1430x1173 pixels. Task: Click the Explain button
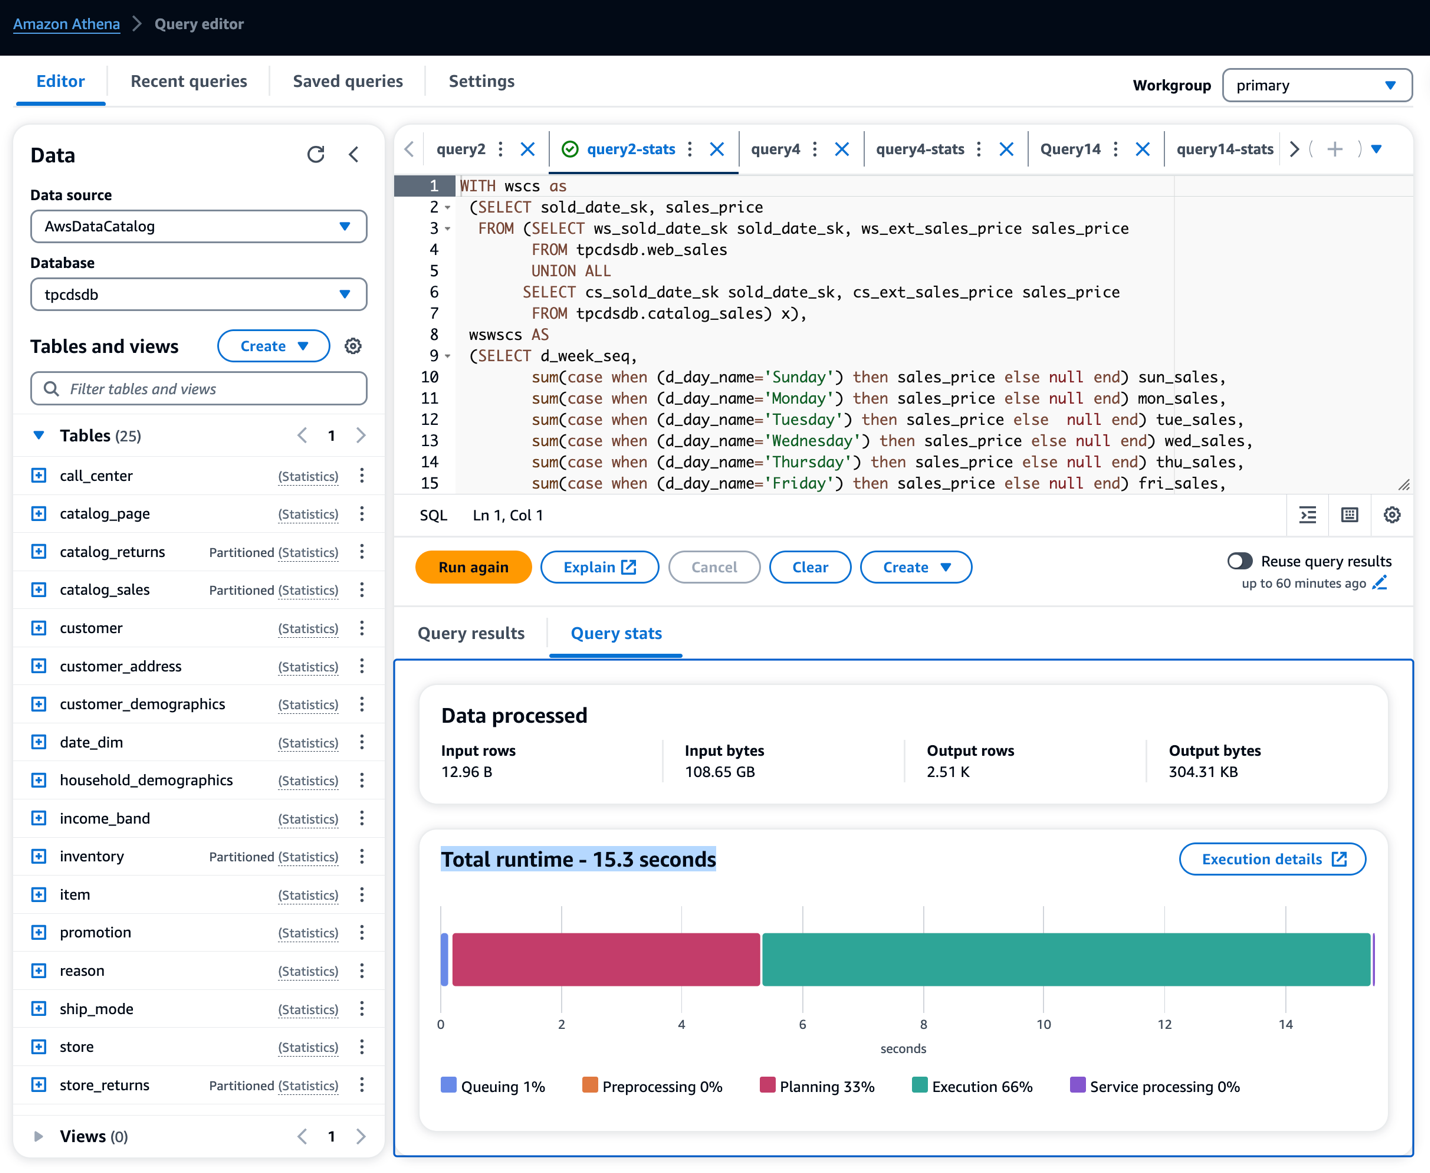click(x=600, y=567)
